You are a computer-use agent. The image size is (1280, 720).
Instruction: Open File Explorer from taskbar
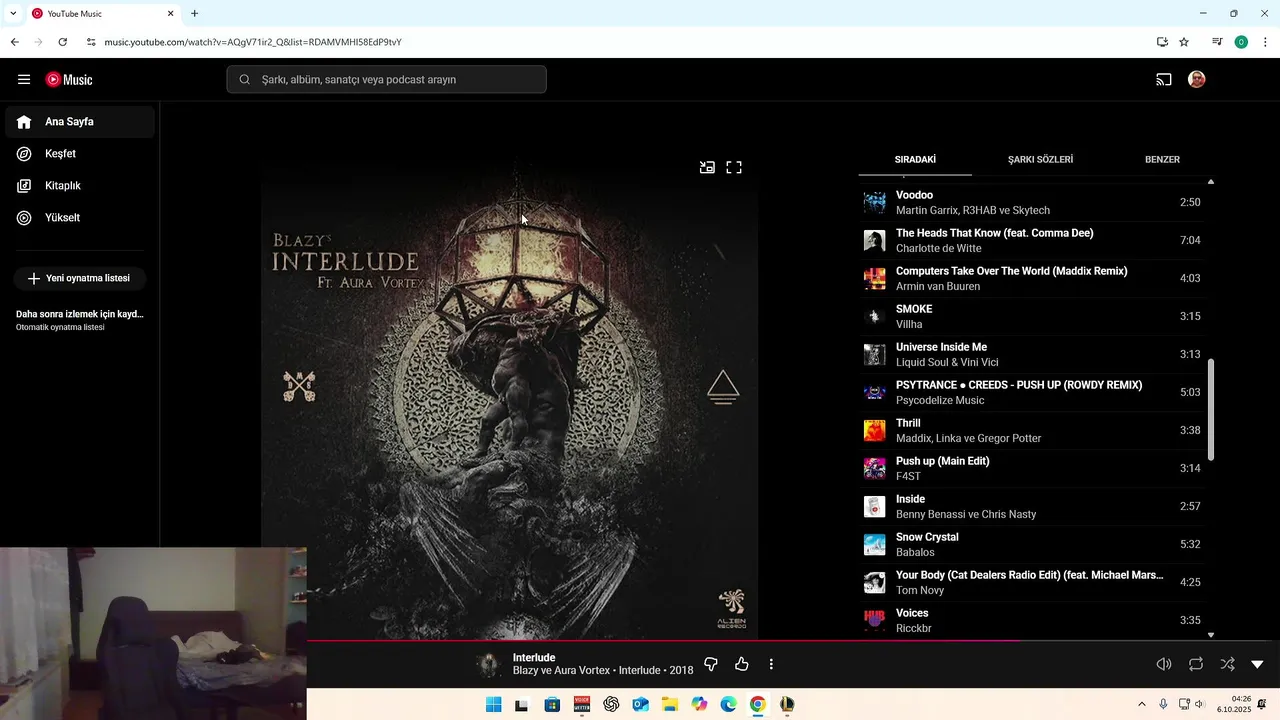pos(670,704)
